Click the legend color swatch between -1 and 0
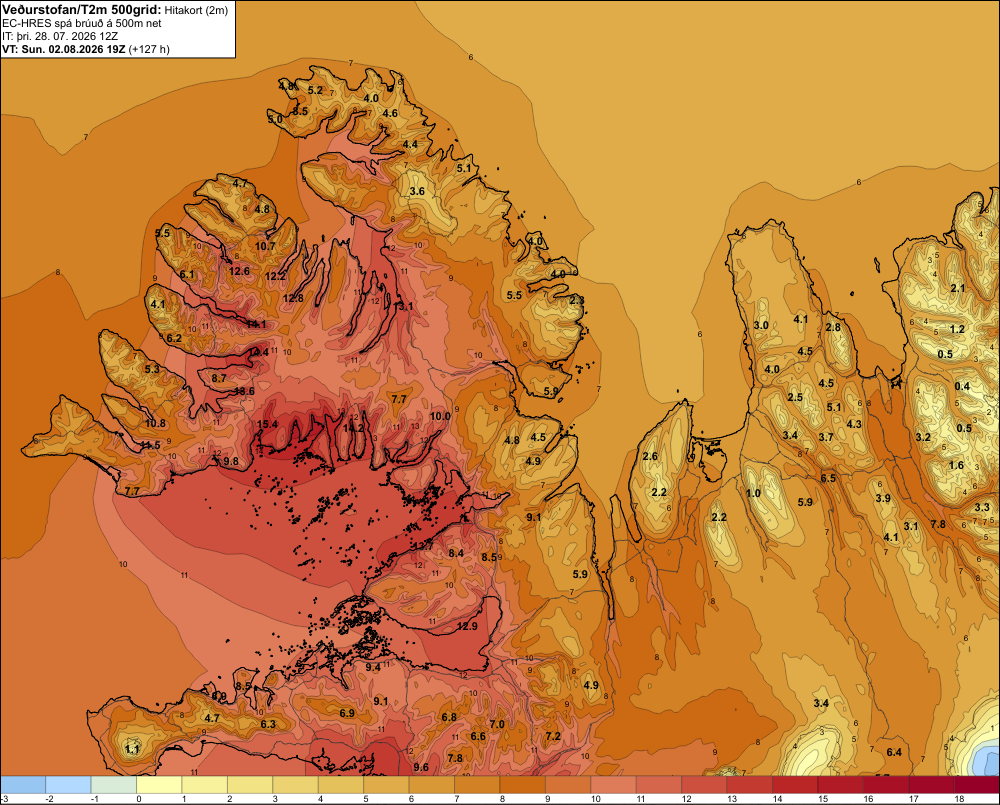This screenshot has width=1000, height=805. click(114, 785)
